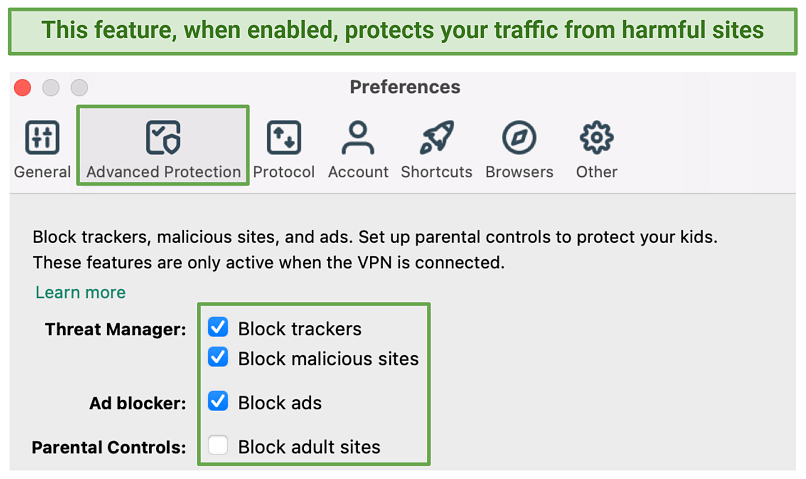Open the Other gear icon
The width and height of the screenshot is (806, 479).
[x=596, y=138]
